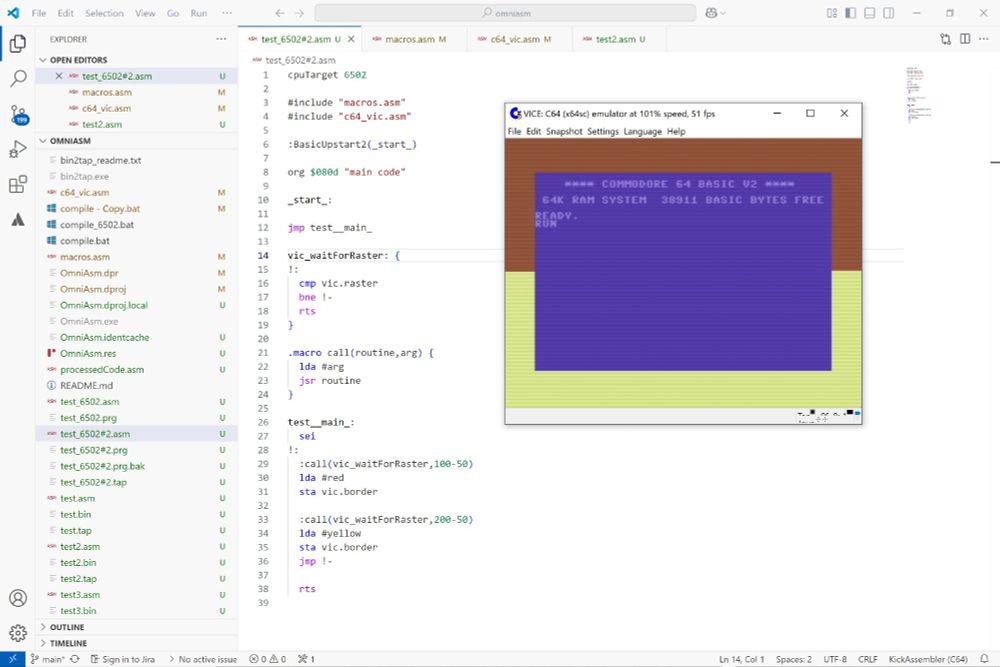Open the Manage gear menu
The height and width of the screenshot is (667, 1000).
[x=18, y=633]
